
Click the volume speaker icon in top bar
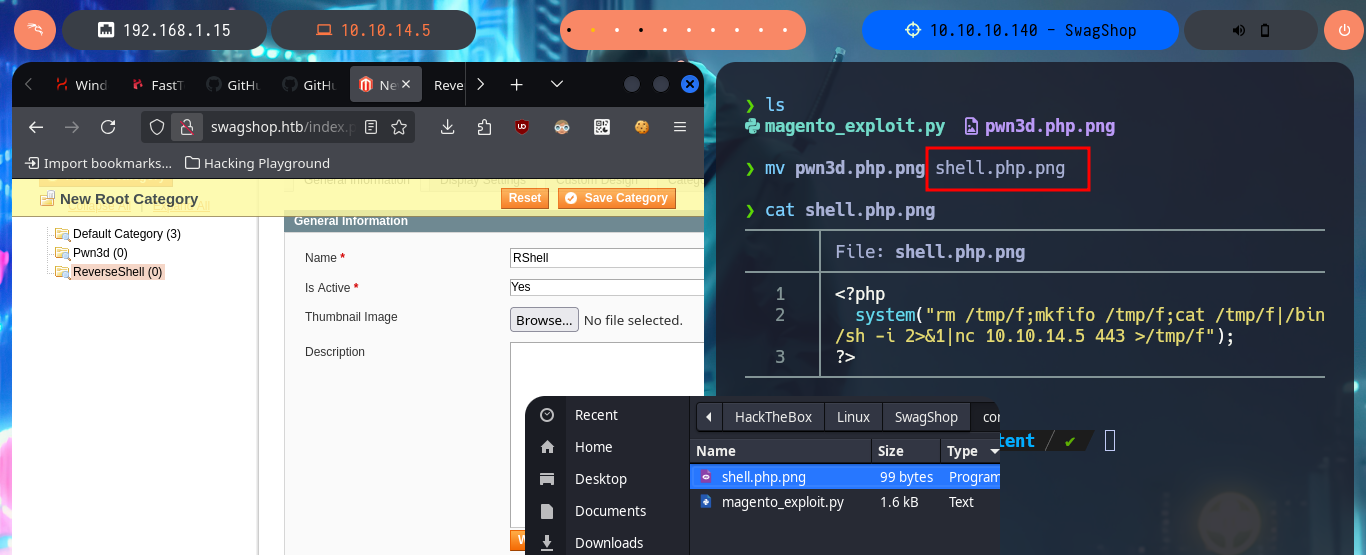[x=1239, y=30]
